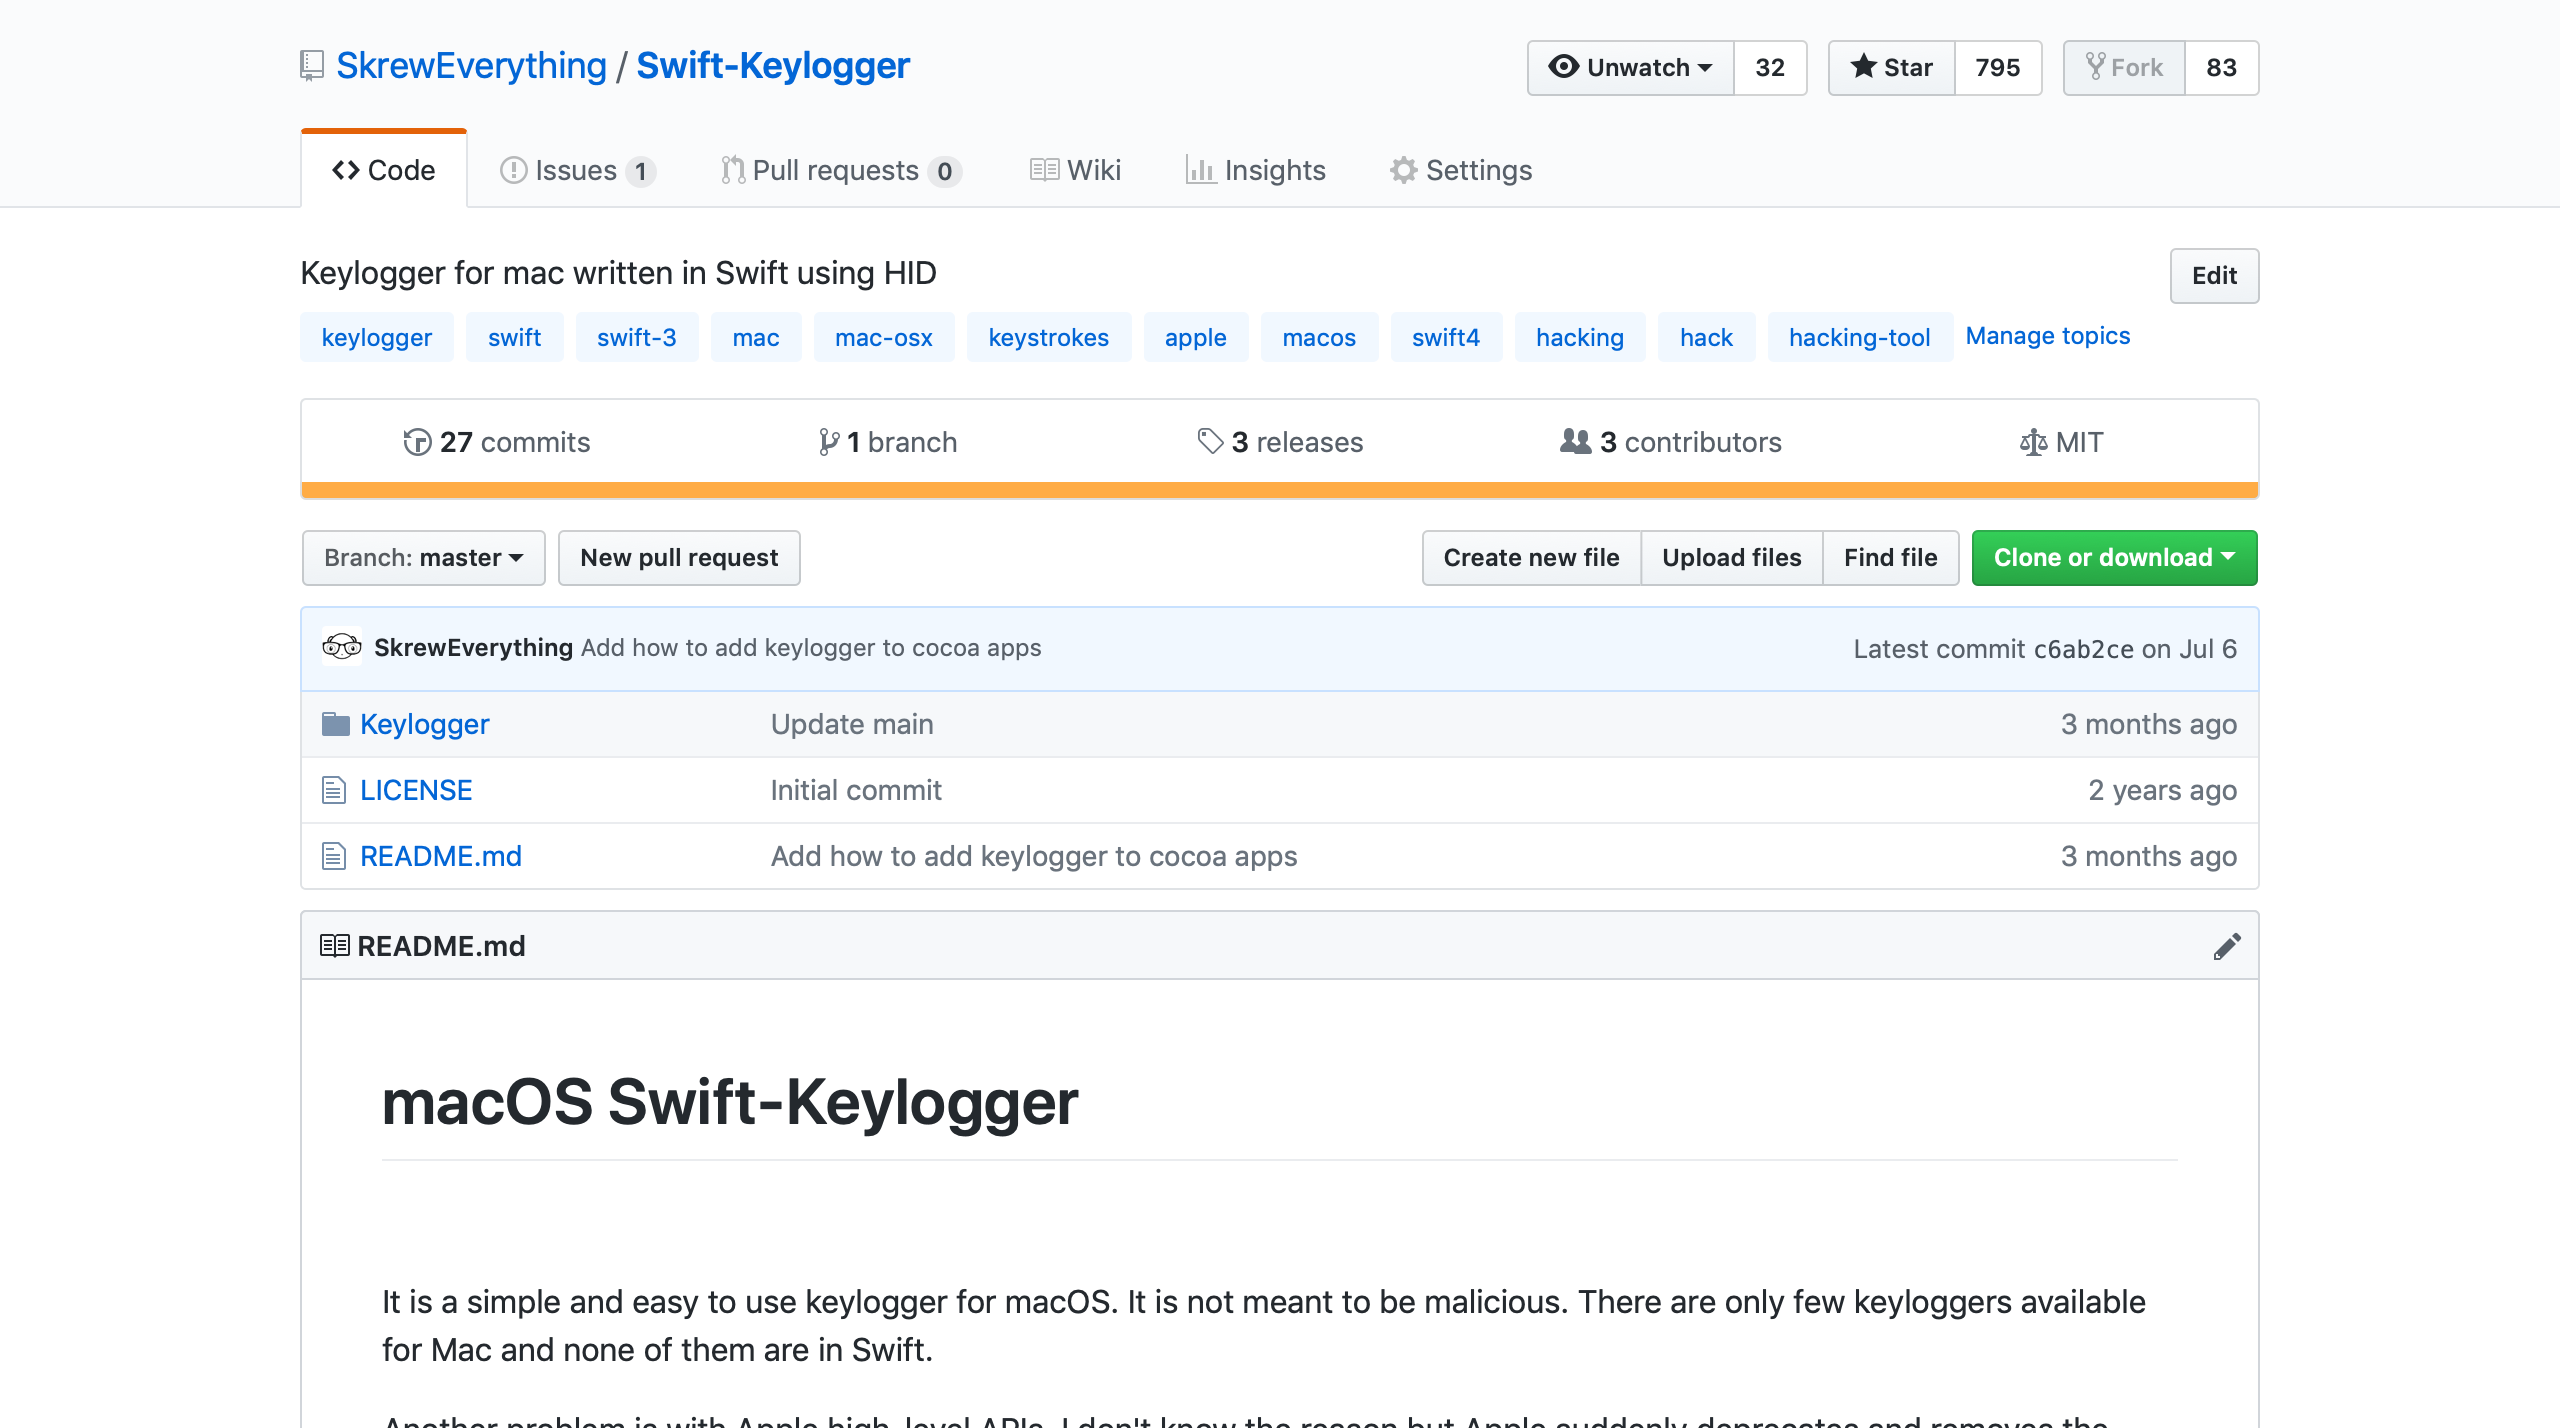Select the macos topic tag
Image resolution: width=2560 pixels, height=1428 pixels.
[1320, 337]
